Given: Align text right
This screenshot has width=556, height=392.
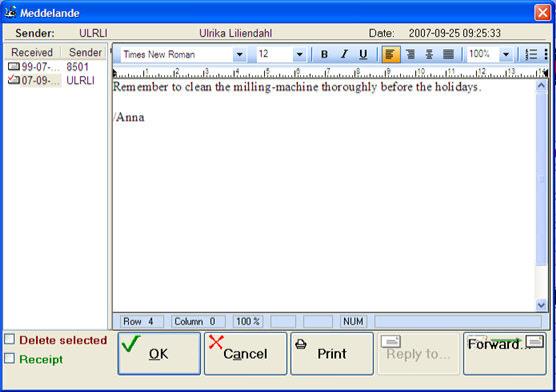Looking at the screenshot, I should (x=410, y=54).
